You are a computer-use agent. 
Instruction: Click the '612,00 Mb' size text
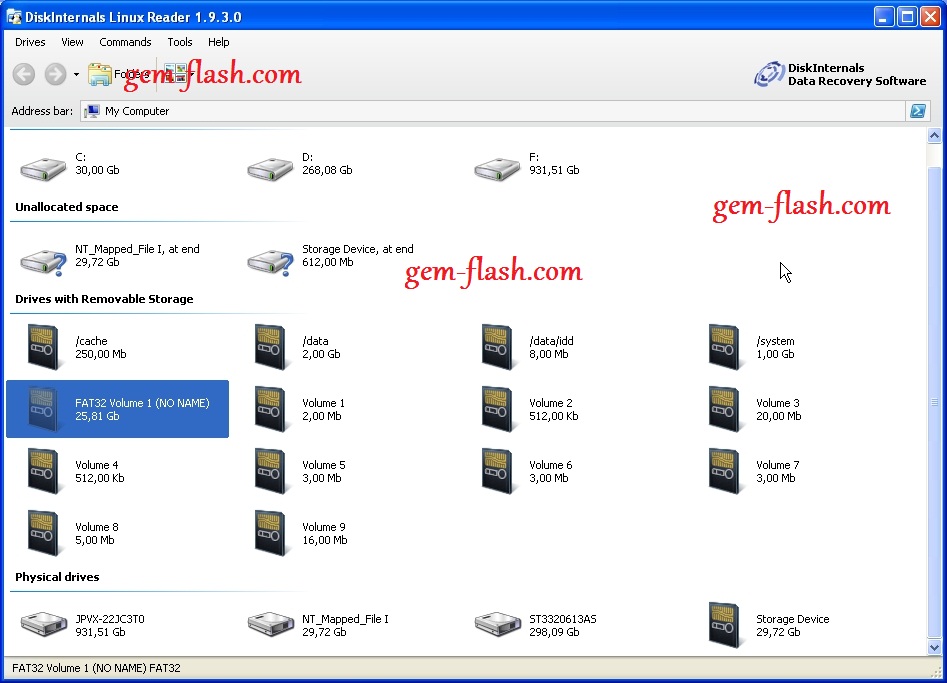click(x=327, y=262)
